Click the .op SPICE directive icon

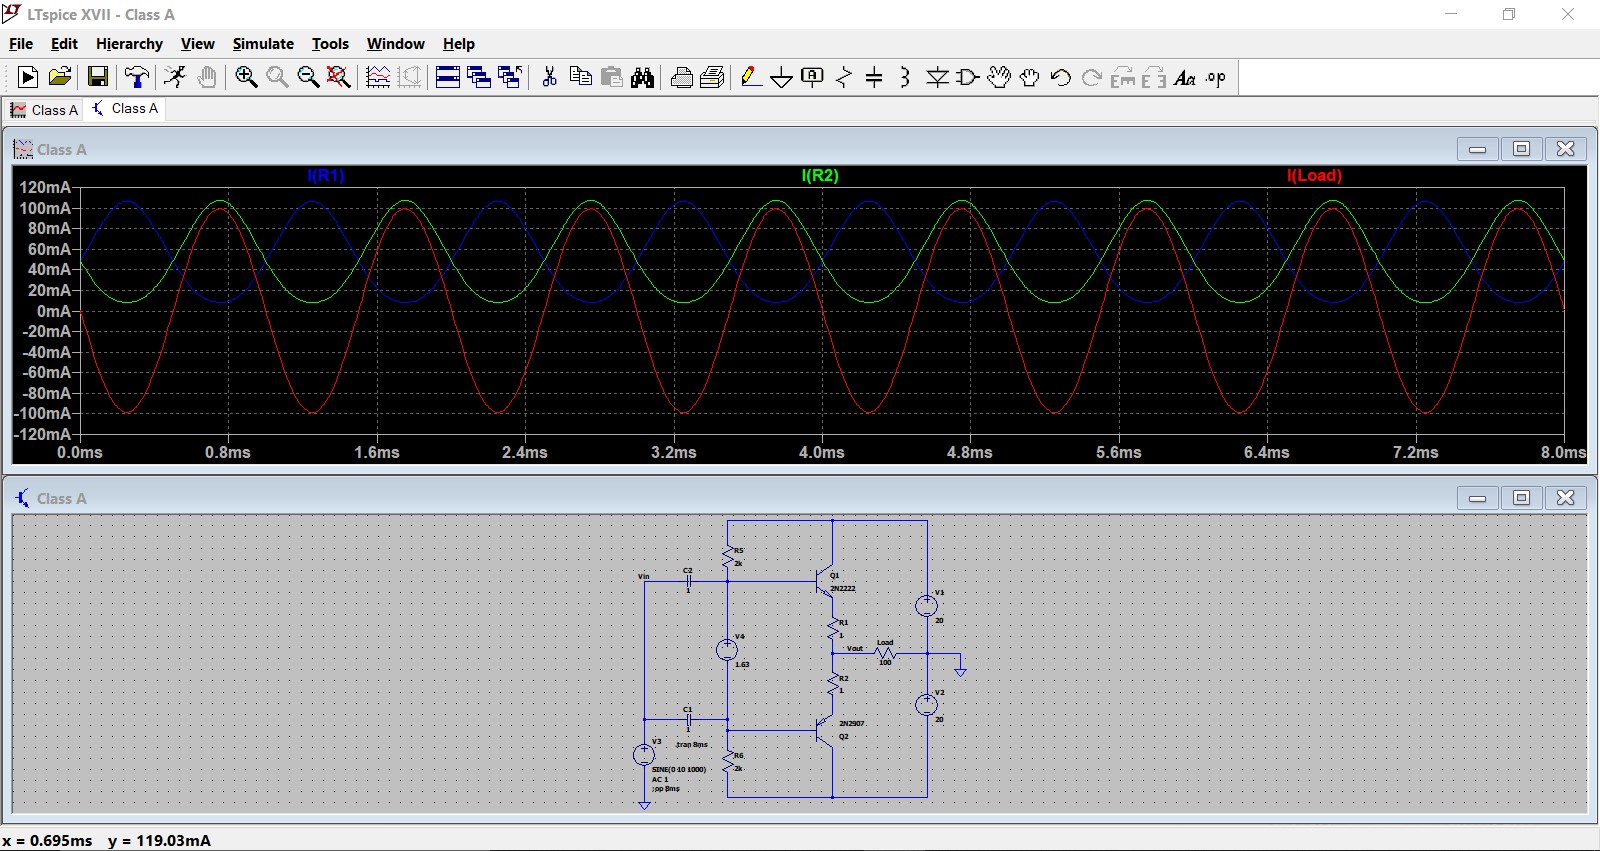[x=1216, y=77]
